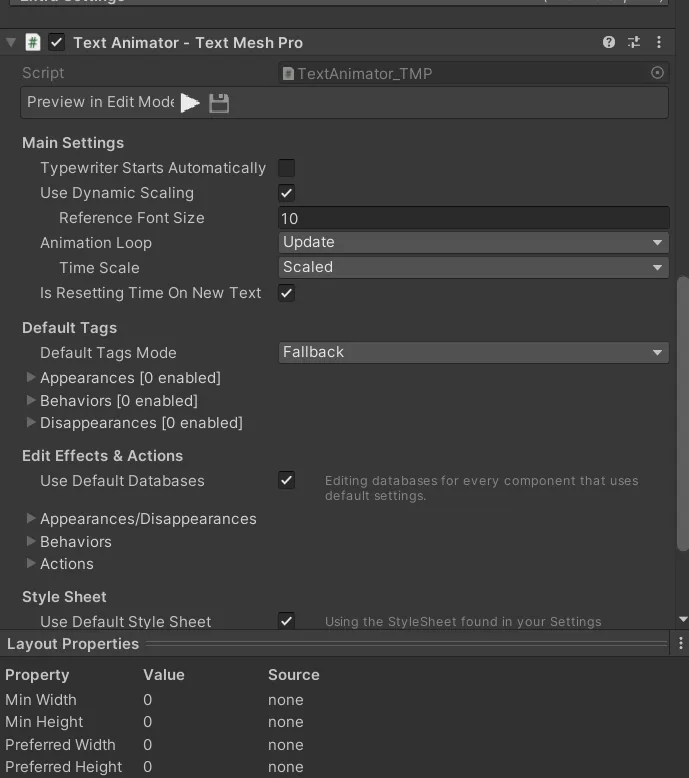Click Edit Effects & Actions heading
Screen dimensions: 689x778
click(x=102, y=455)
